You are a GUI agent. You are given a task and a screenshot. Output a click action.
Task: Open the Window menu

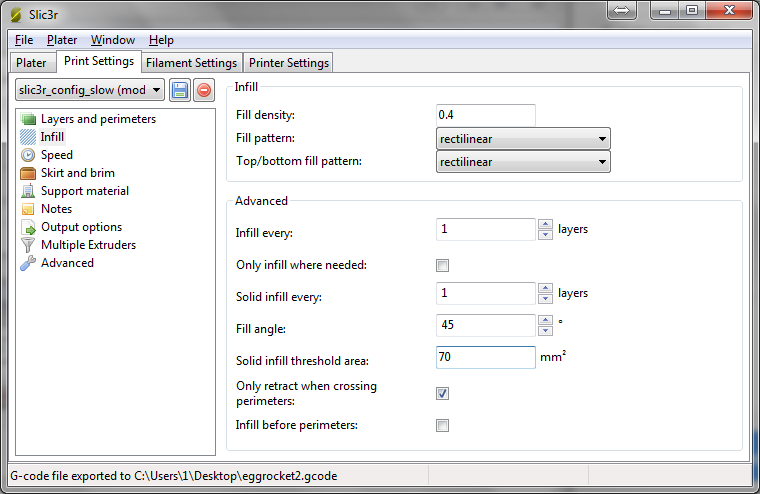point(113,40)
